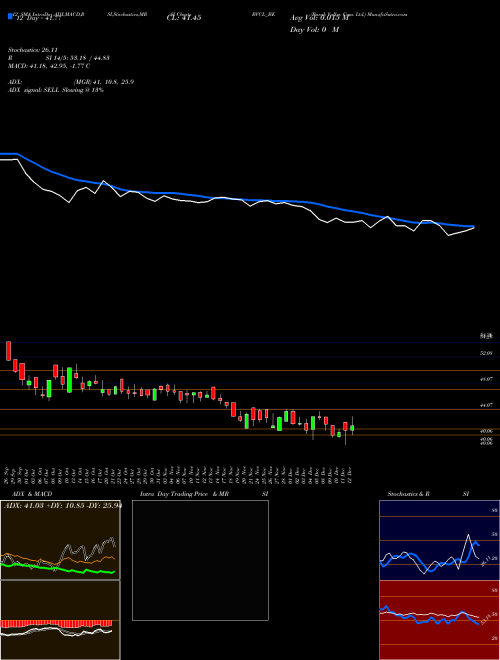
Task: Click the BVCL_BE ticker symbol
Action: tap(263, 14)
